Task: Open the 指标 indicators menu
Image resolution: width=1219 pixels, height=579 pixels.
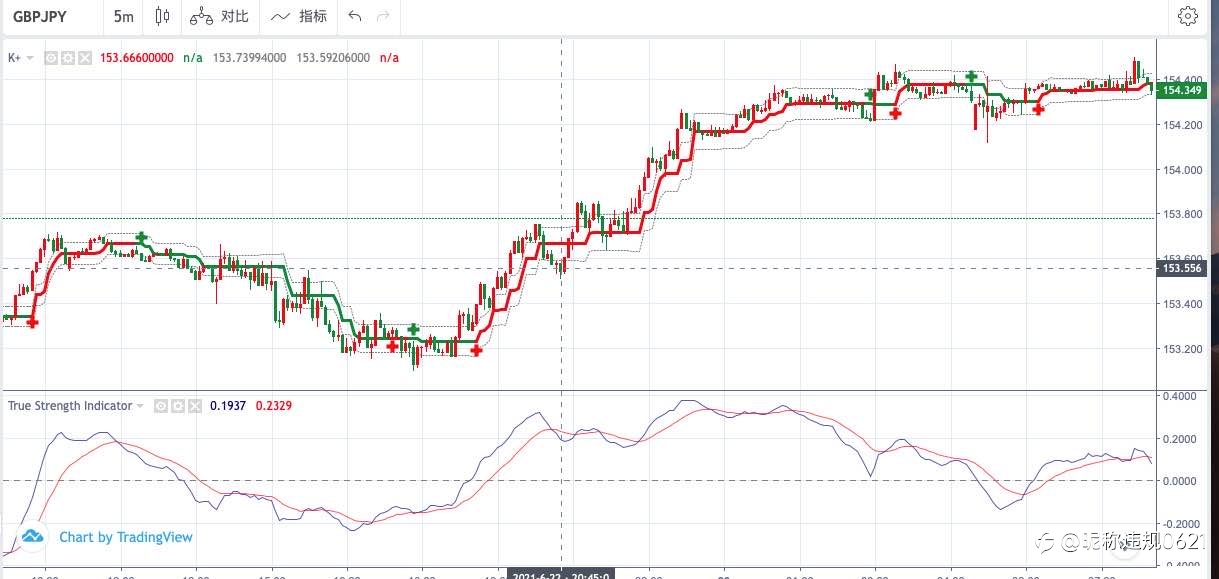Action: [x=299, y=16]
